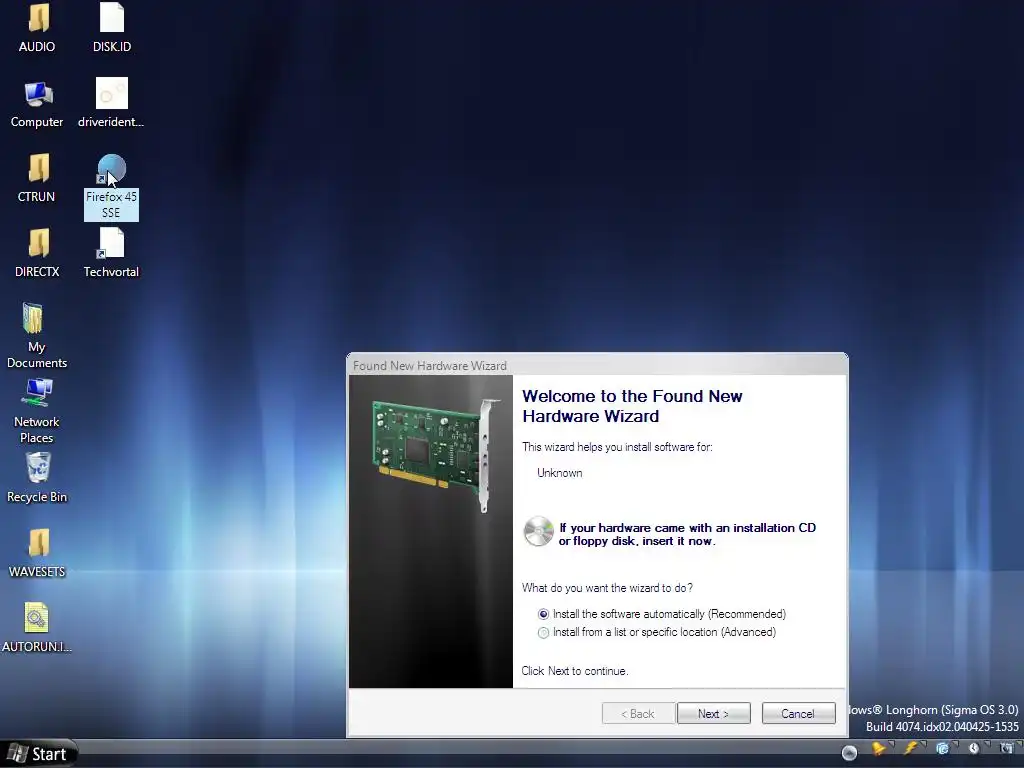The width and height of the screenshot is (1024, 768).
Task: Click 'Welcome to the Found New Hardware Wizard' heading
Action: click(632, 406)
